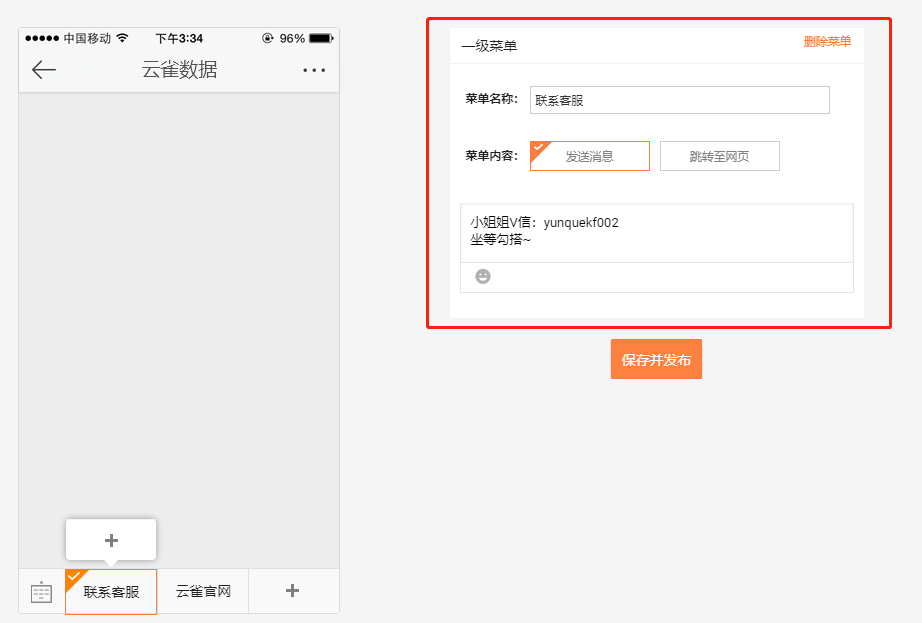
Task: Select the 发送消息 content type option
Action: [x=589, y=156]
